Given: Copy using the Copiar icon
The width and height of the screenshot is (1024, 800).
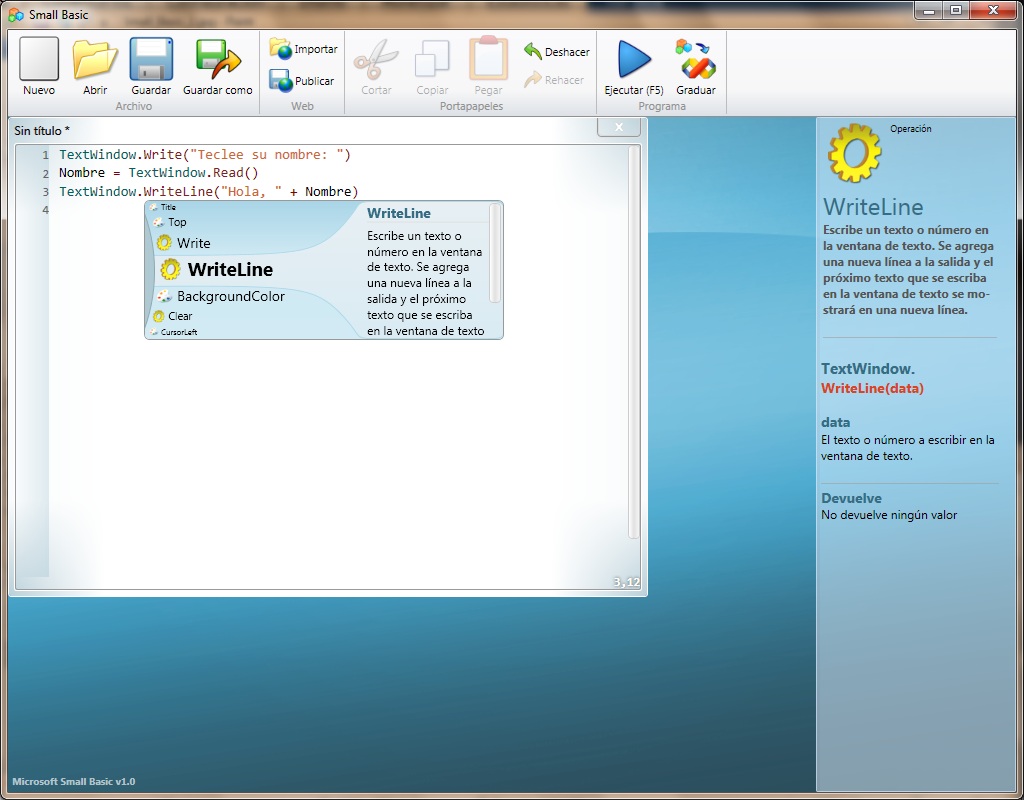Looking at the screenshot, I should click(432, 59).
